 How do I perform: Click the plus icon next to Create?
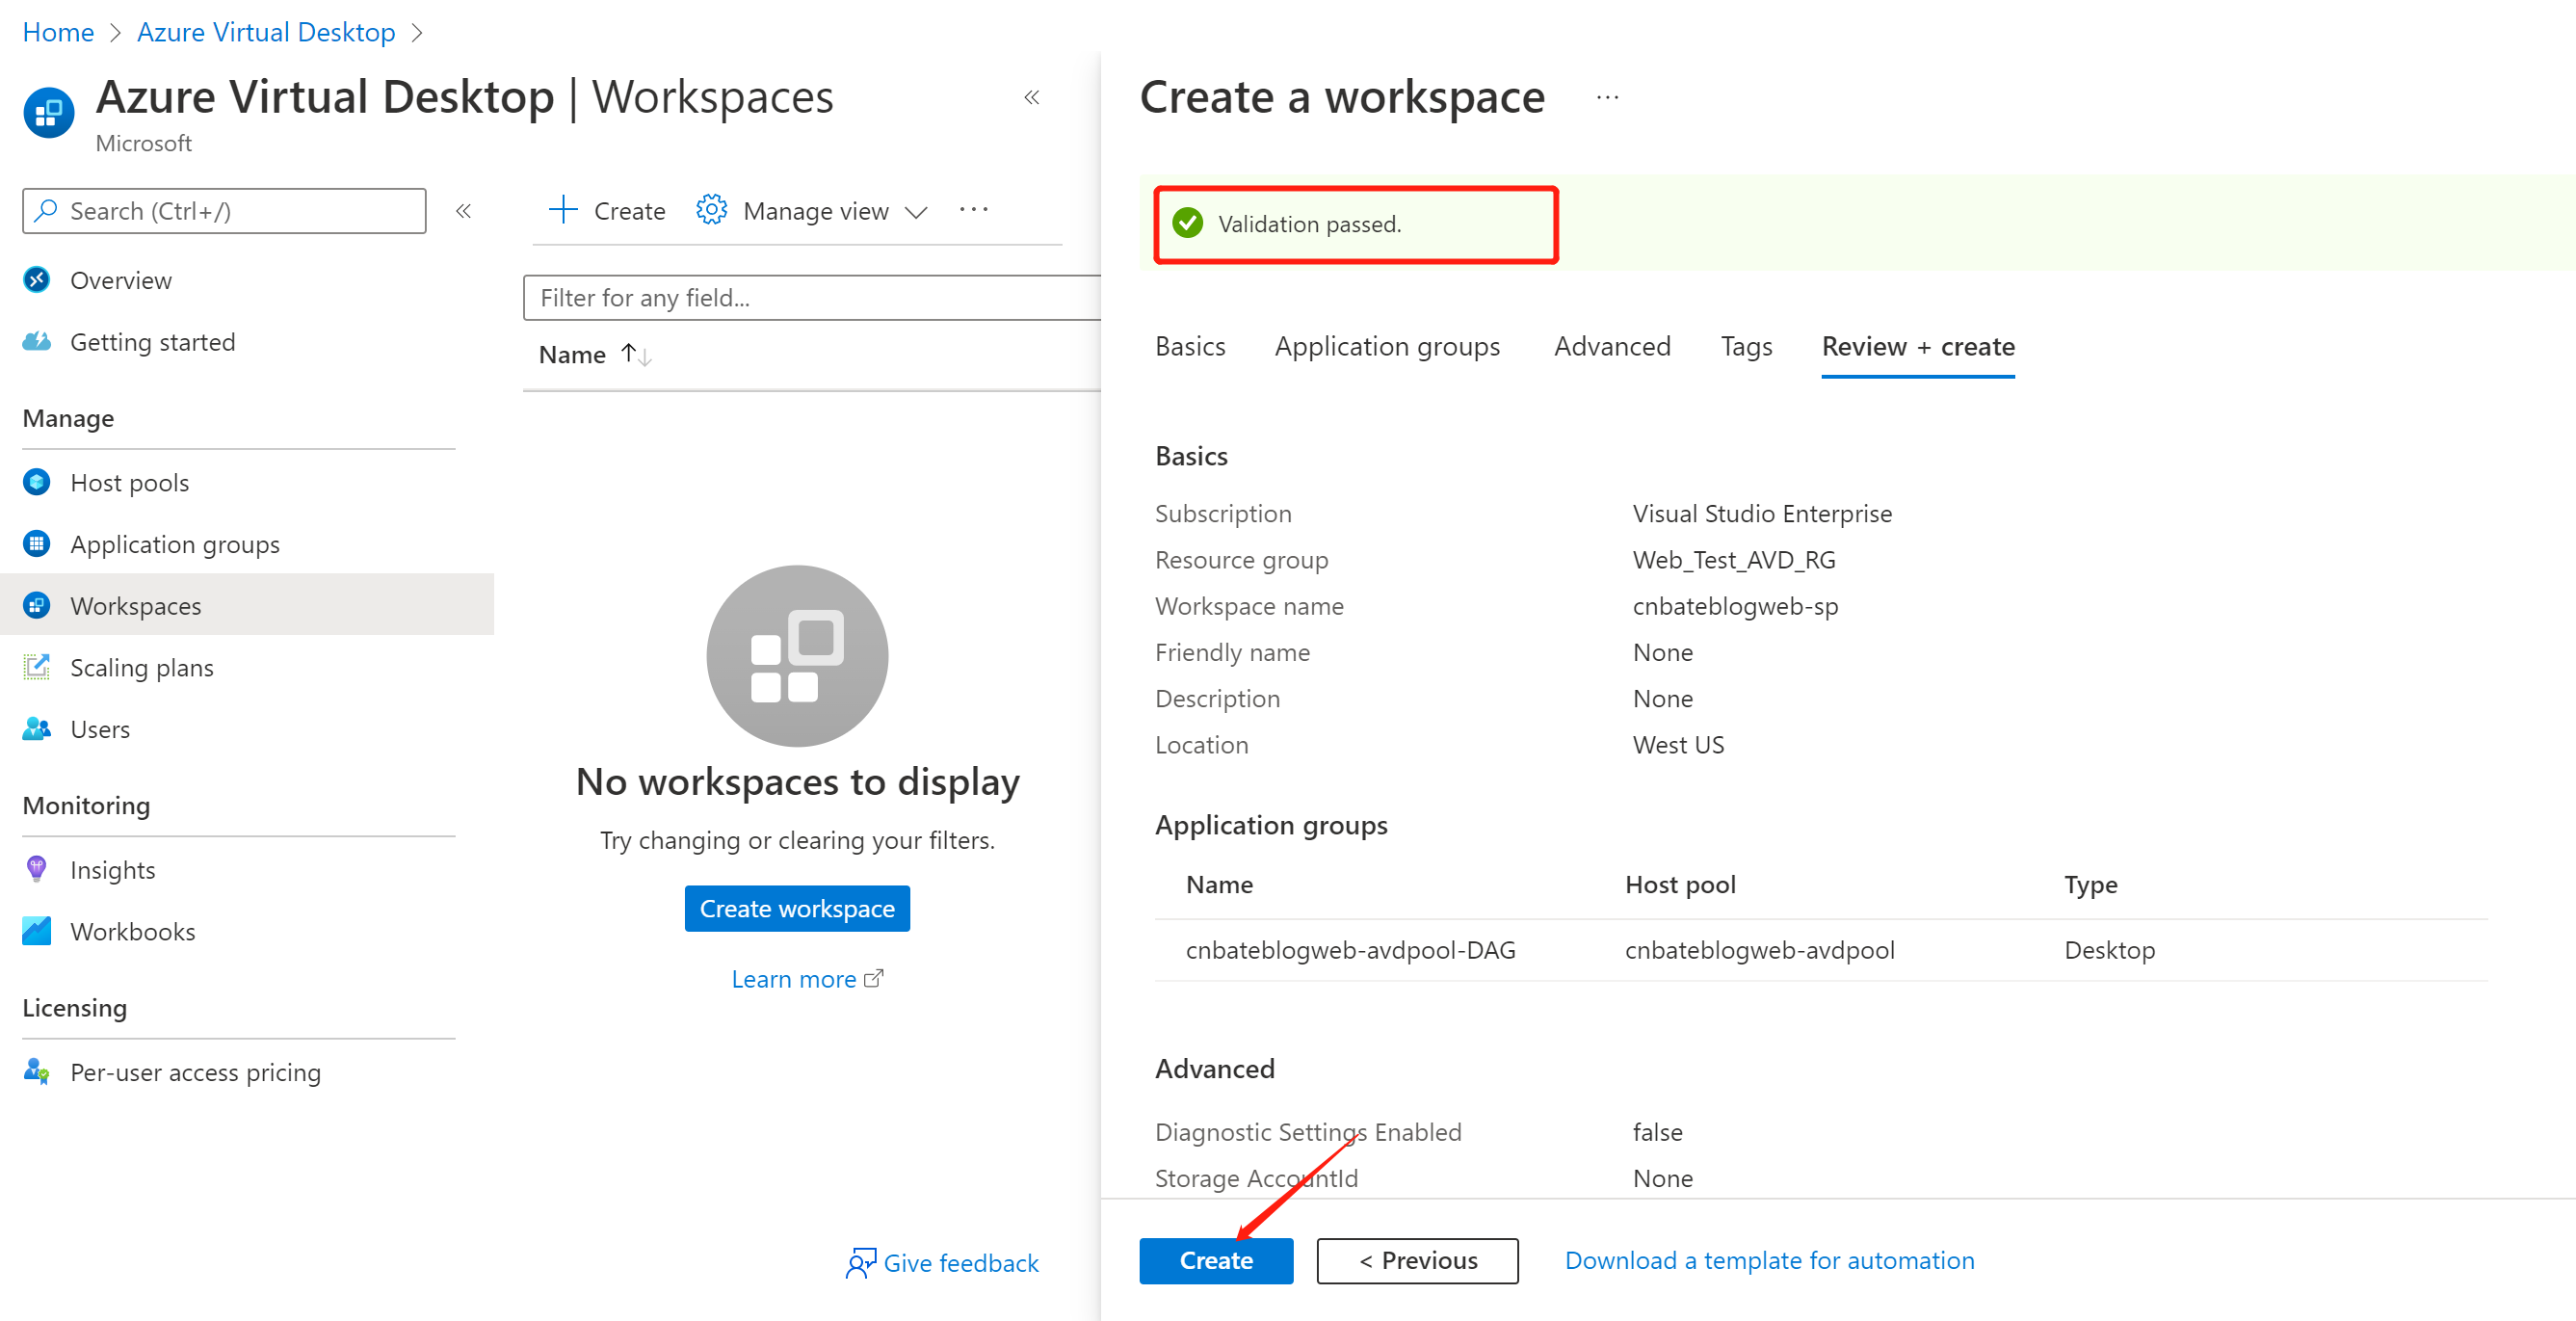(x=563, y=210)
